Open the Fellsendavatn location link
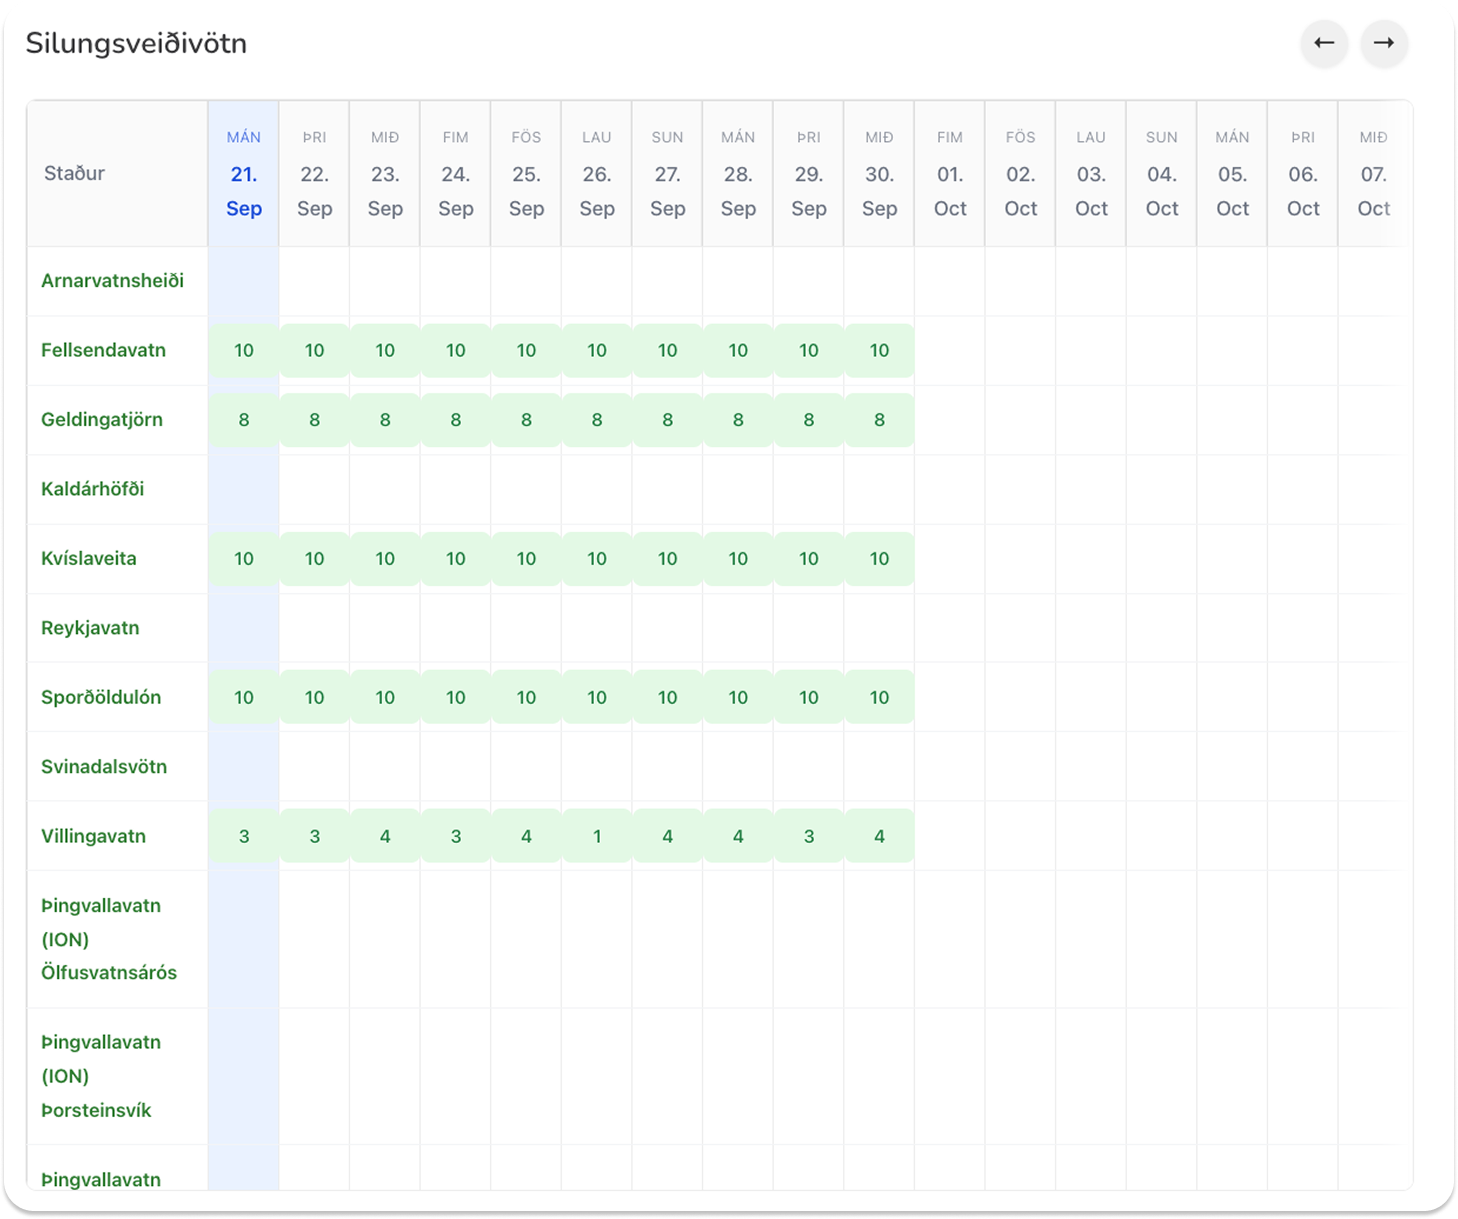The width and height of the screenshot is (1458, 1219). click(103, 350)
